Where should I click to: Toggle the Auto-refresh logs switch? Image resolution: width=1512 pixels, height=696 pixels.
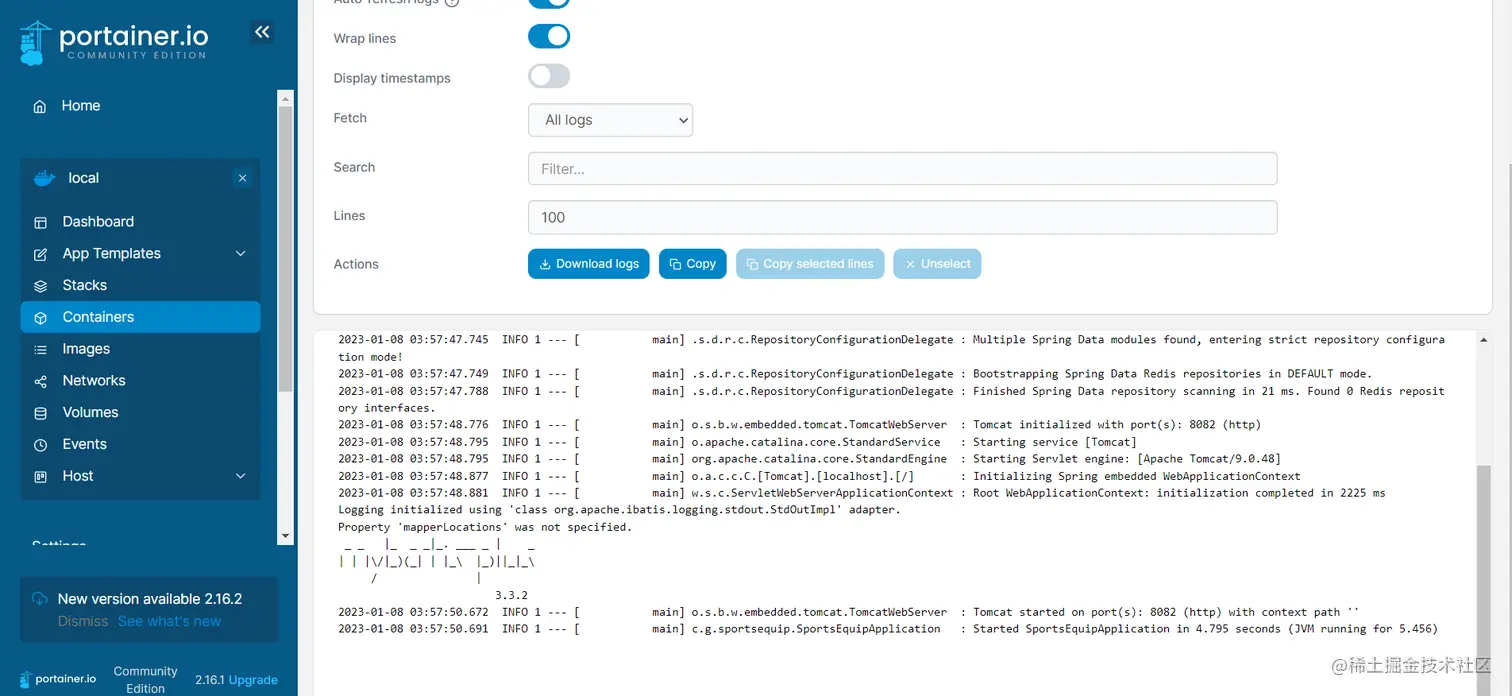click(549, 3)
